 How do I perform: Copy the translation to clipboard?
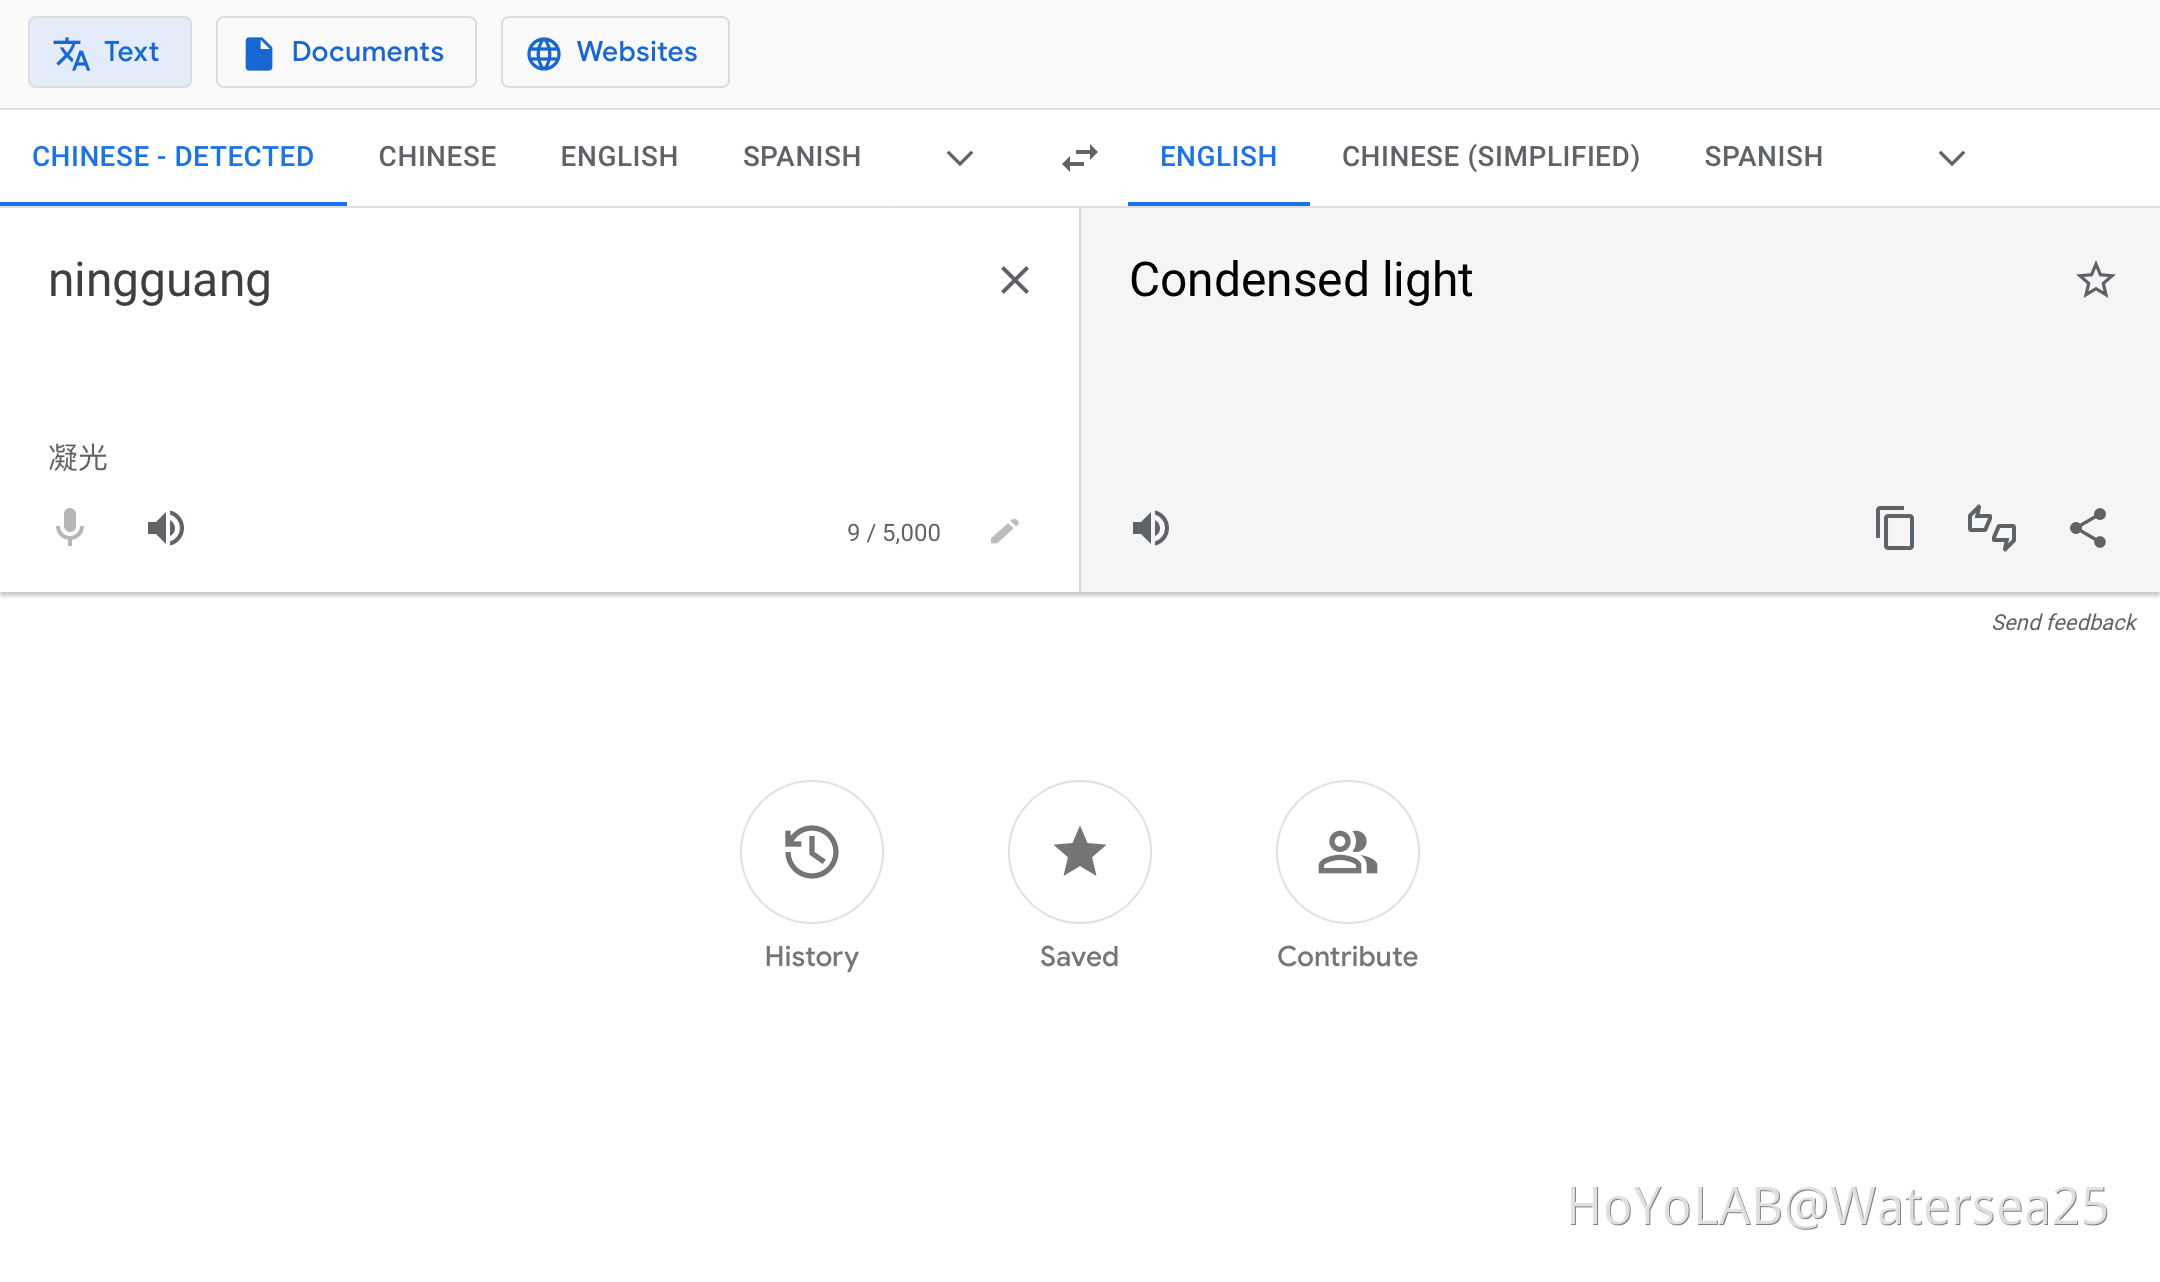[x=1894, y=529]
